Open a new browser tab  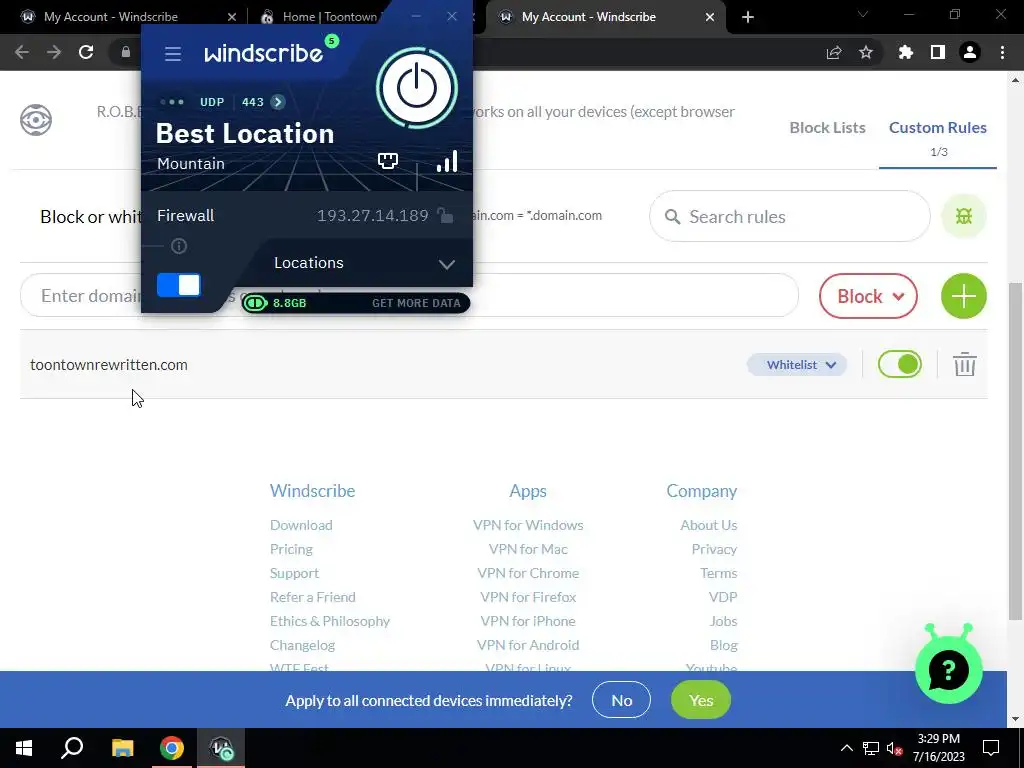click(748, 17)
